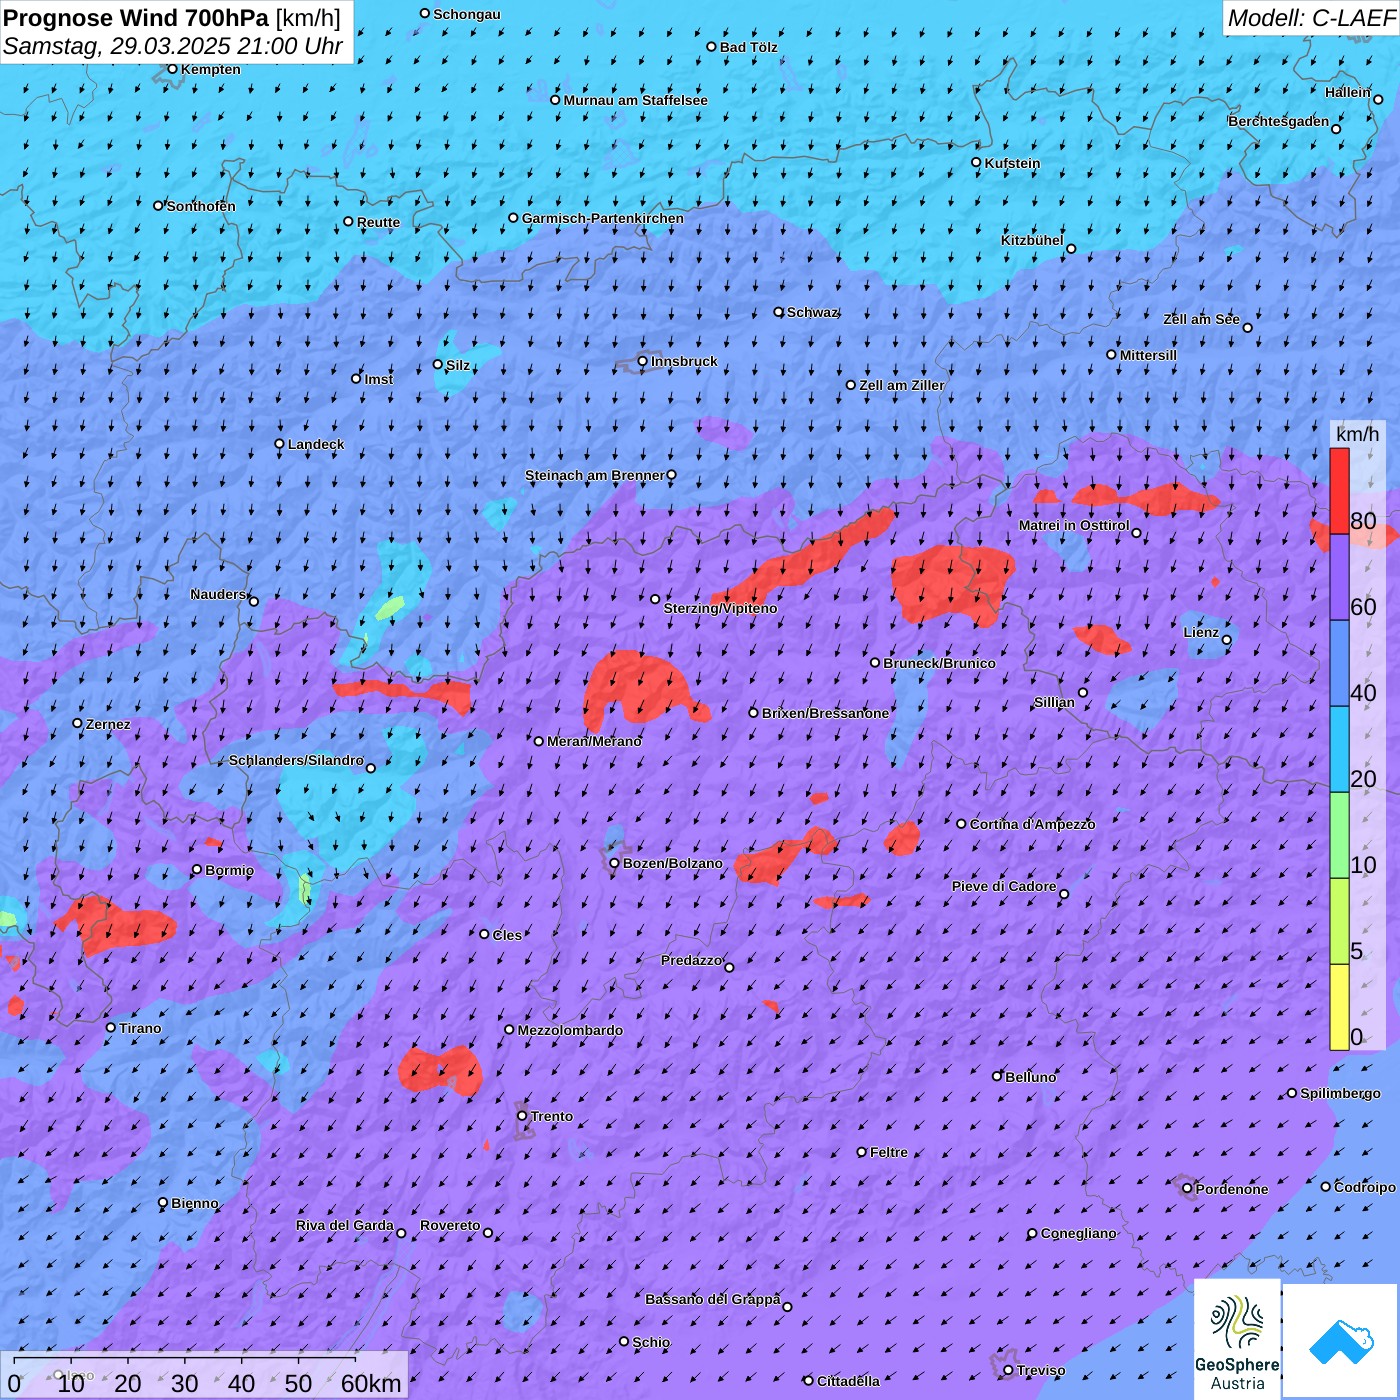
Task: Click the Tirano city marker
Action: [x=111, y=1027]
